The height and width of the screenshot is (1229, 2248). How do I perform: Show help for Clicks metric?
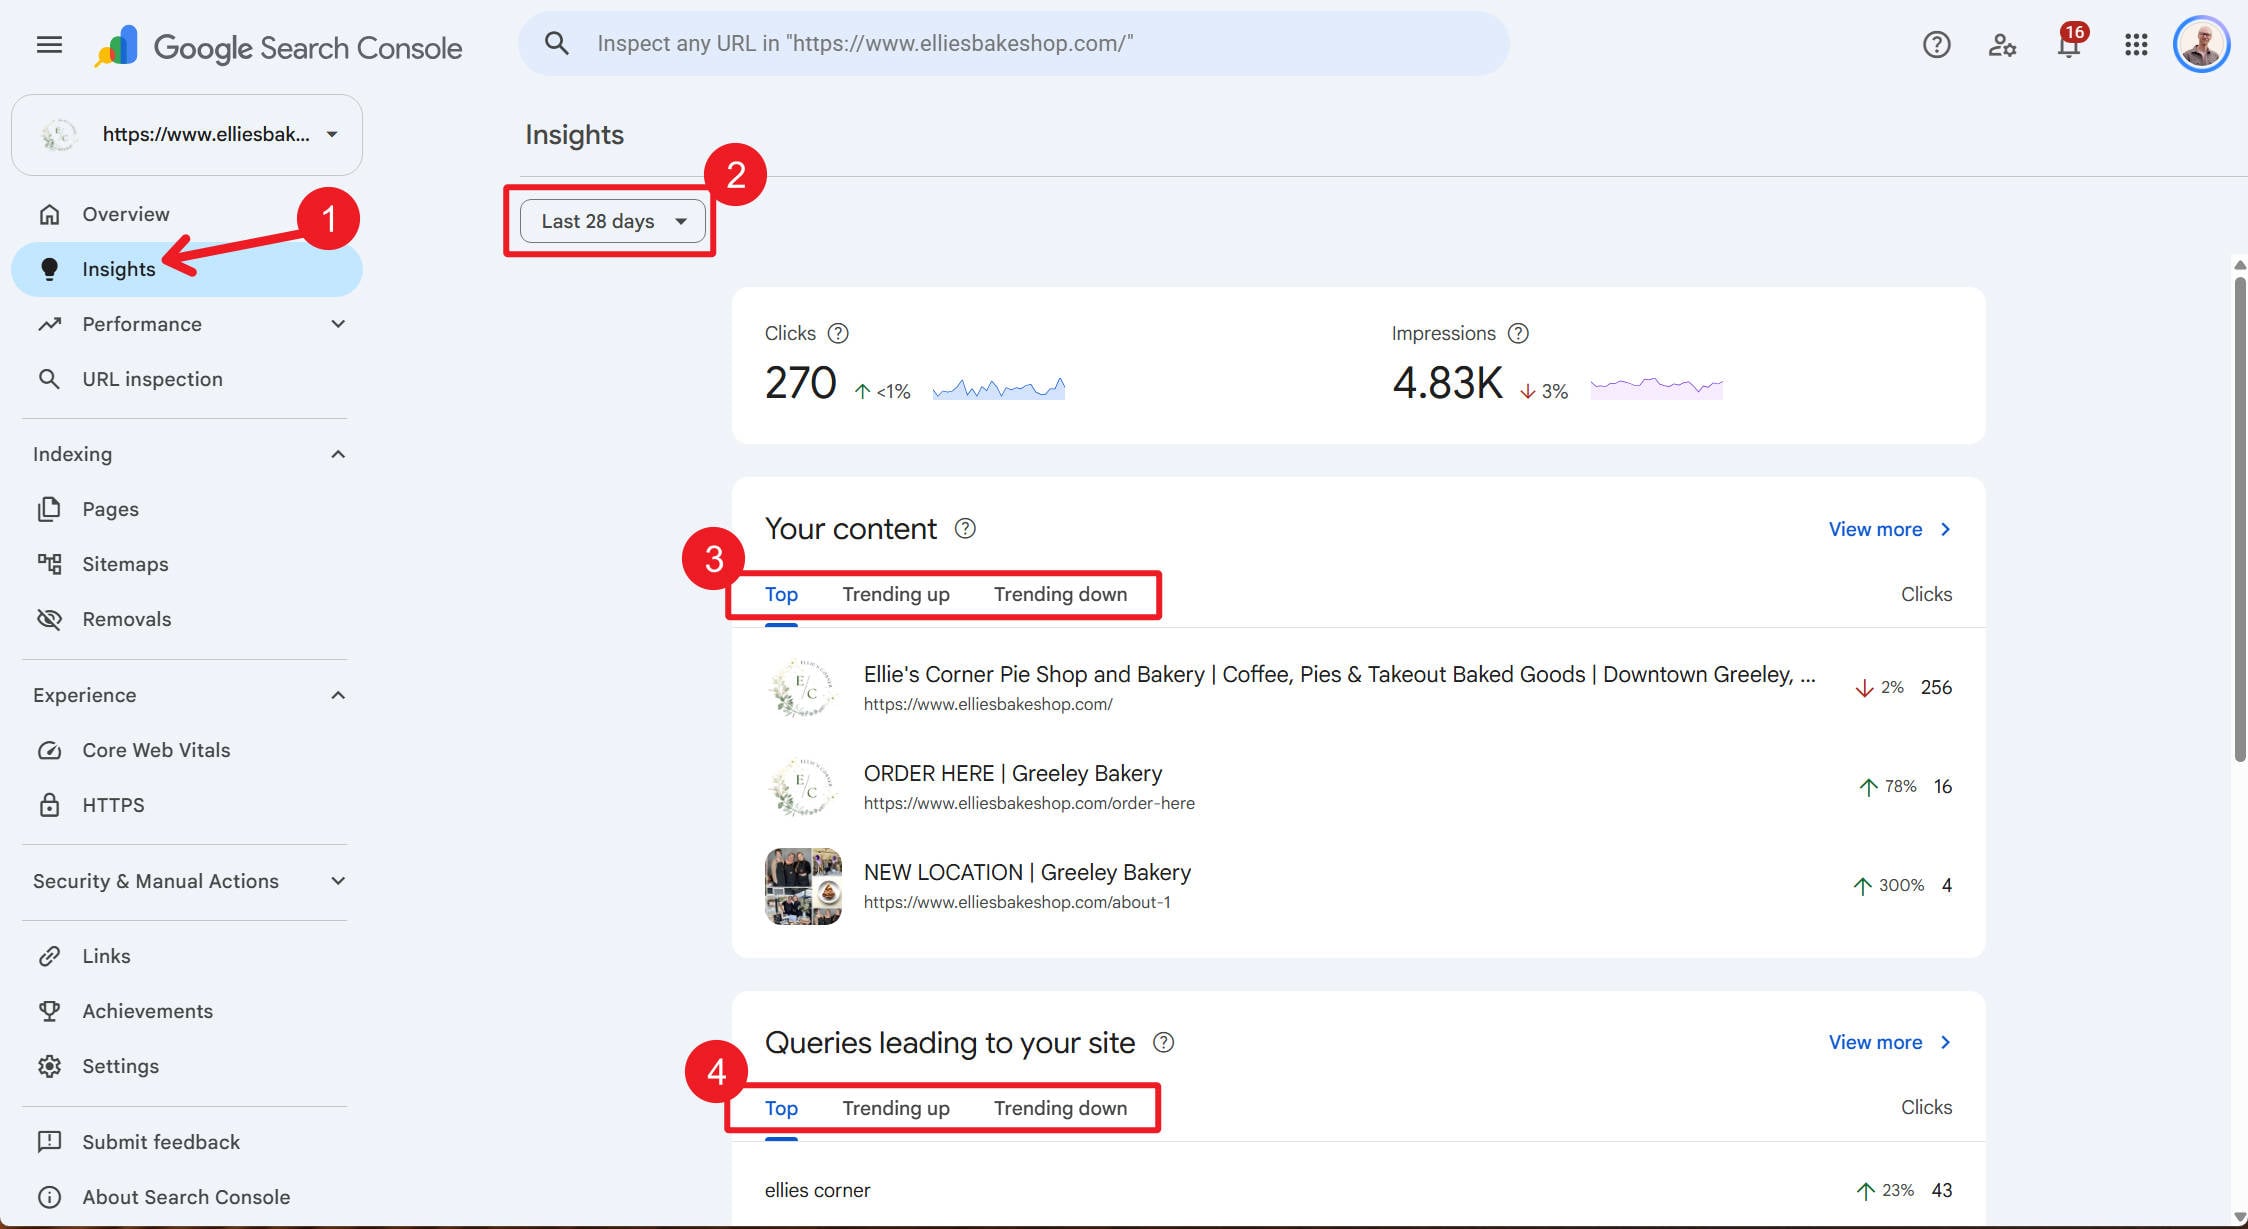pos(838,333)
